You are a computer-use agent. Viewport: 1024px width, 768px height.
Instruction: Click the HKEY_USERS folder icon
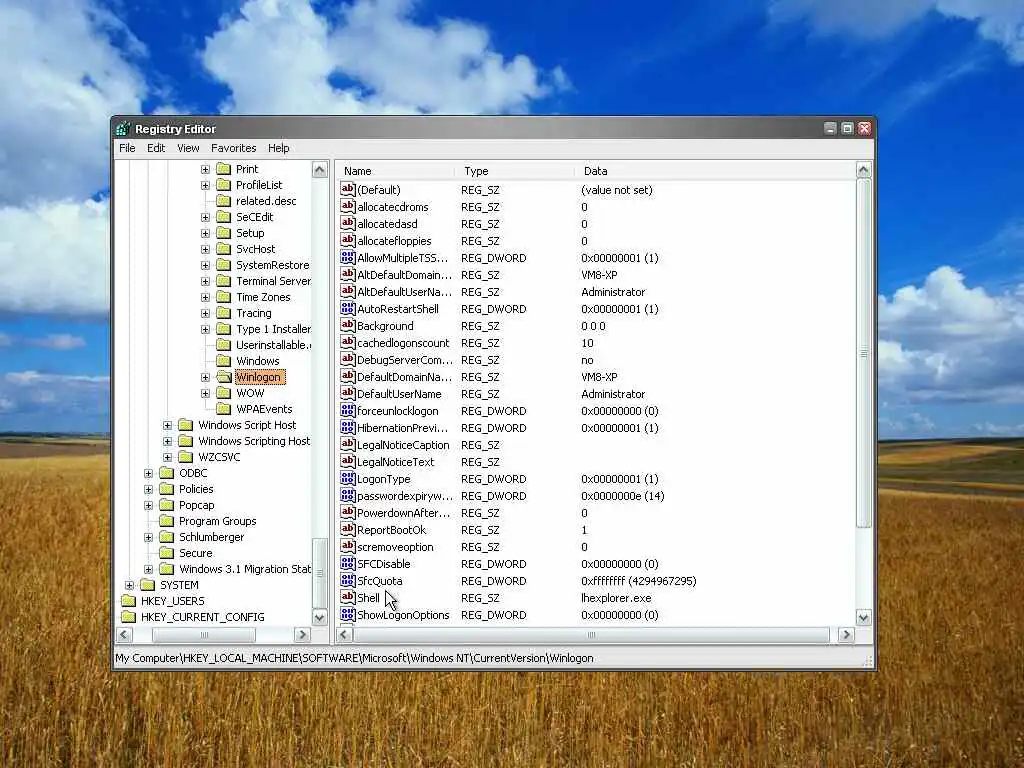tap(129, 601)
